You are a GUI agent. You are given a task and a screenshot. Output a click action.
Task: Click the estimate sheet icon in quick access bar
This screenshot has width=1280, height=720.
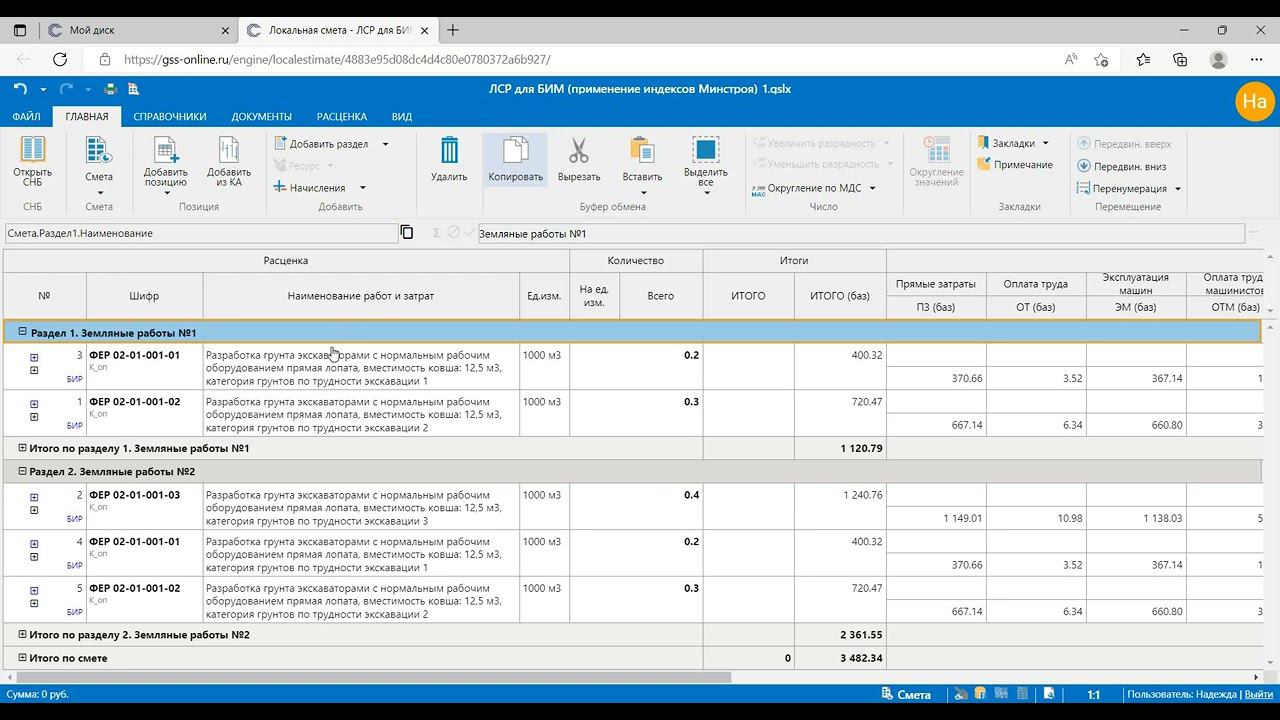point(133,89)
